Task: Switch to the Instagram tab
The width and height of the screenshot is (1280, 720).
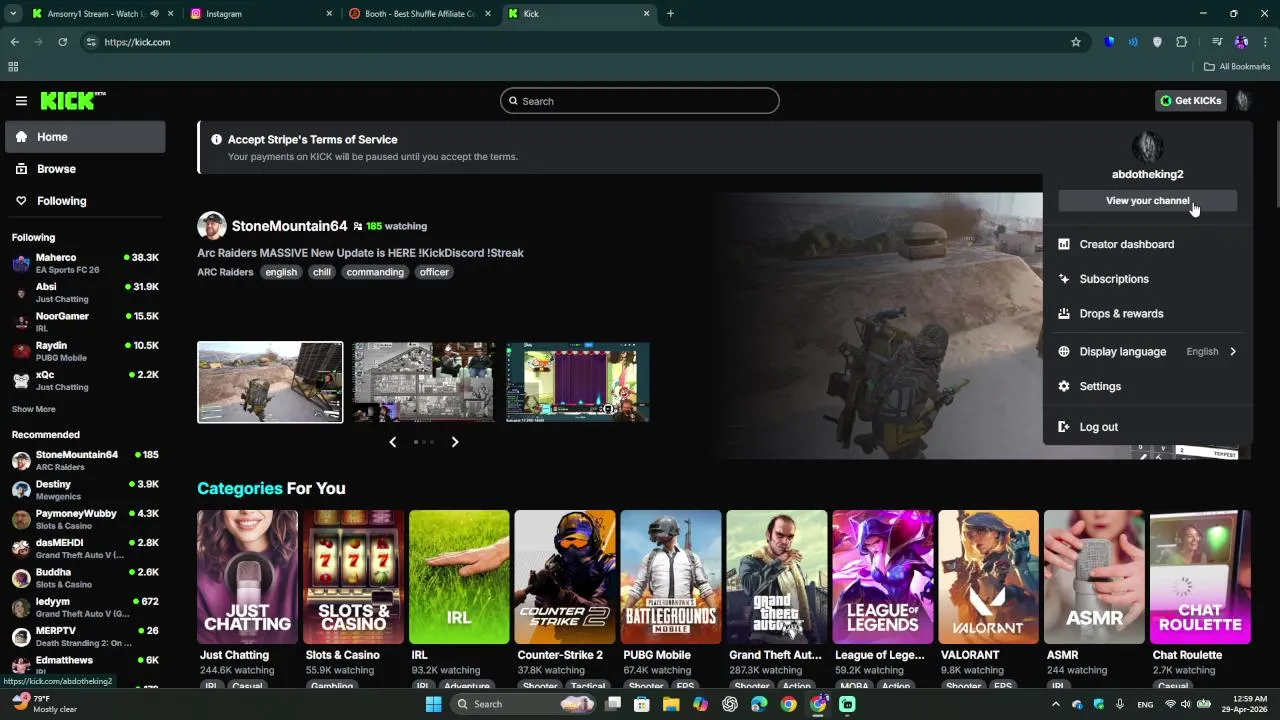Action: 260,14
